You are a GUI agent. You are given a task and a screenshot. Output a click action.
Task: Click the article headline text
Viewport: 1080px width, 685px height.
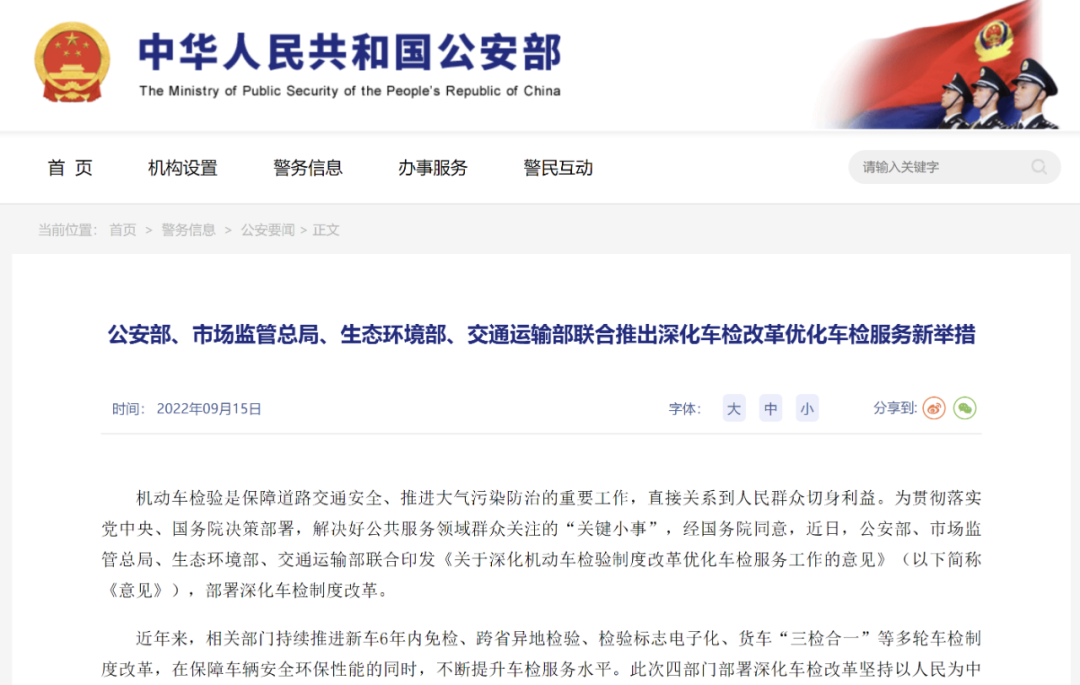[x=541, y=335]
